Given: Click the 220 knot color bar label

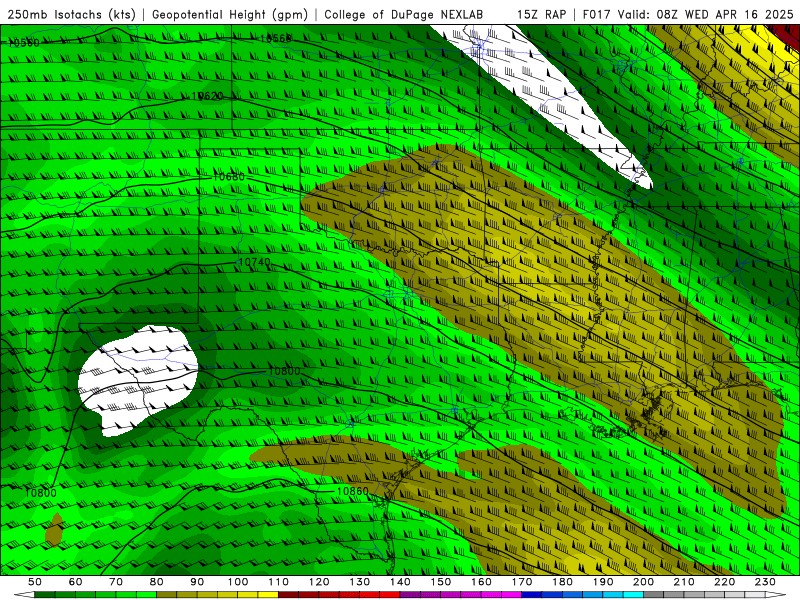Looking at the screenshot, I should [x=725, y=582].
